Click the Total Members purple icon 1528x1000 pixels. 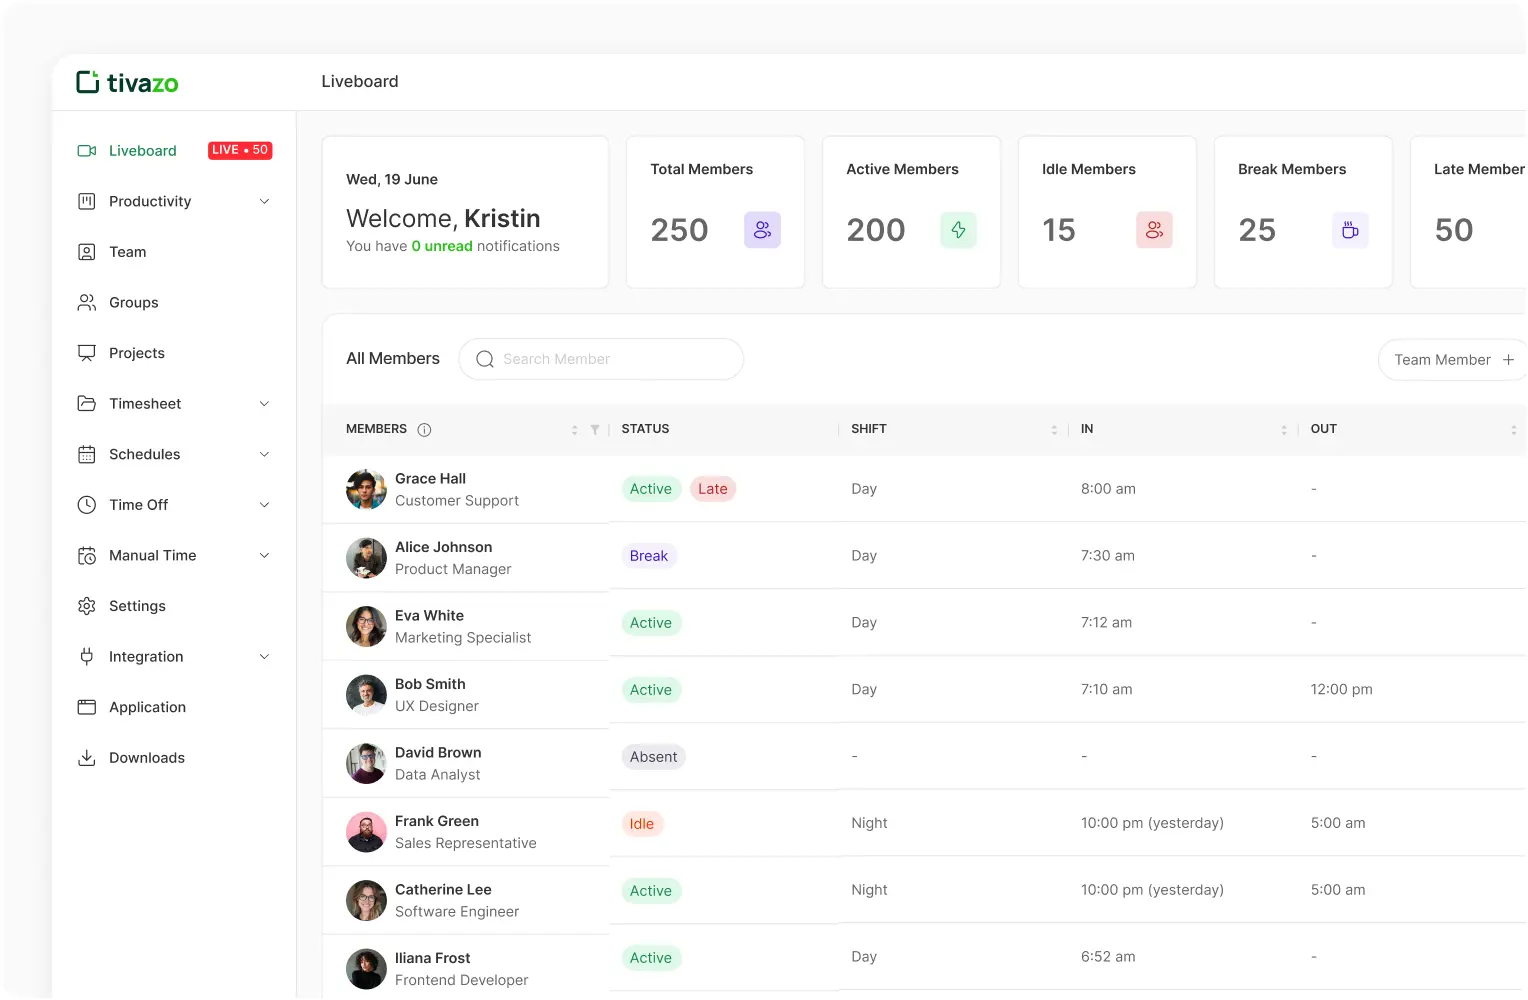tap(762, 230)
